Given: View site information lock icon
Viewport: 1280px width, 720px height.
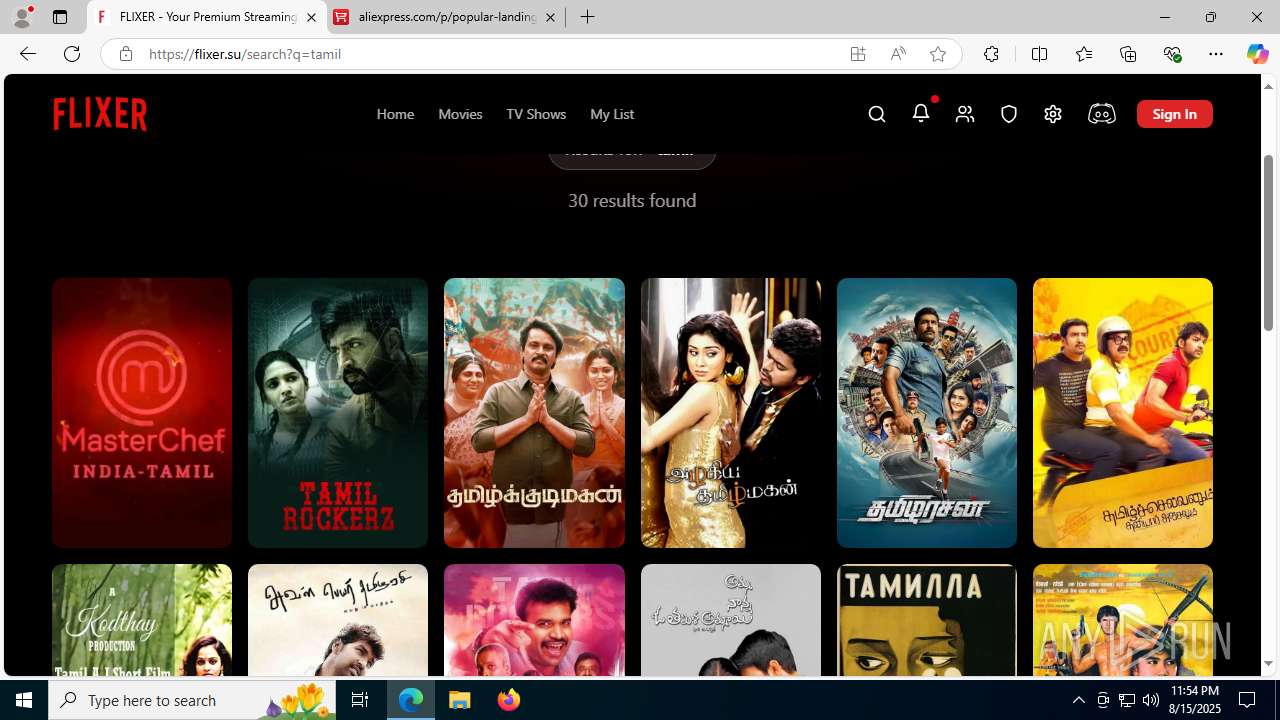Looking at the screenshot, I should 125,54.
